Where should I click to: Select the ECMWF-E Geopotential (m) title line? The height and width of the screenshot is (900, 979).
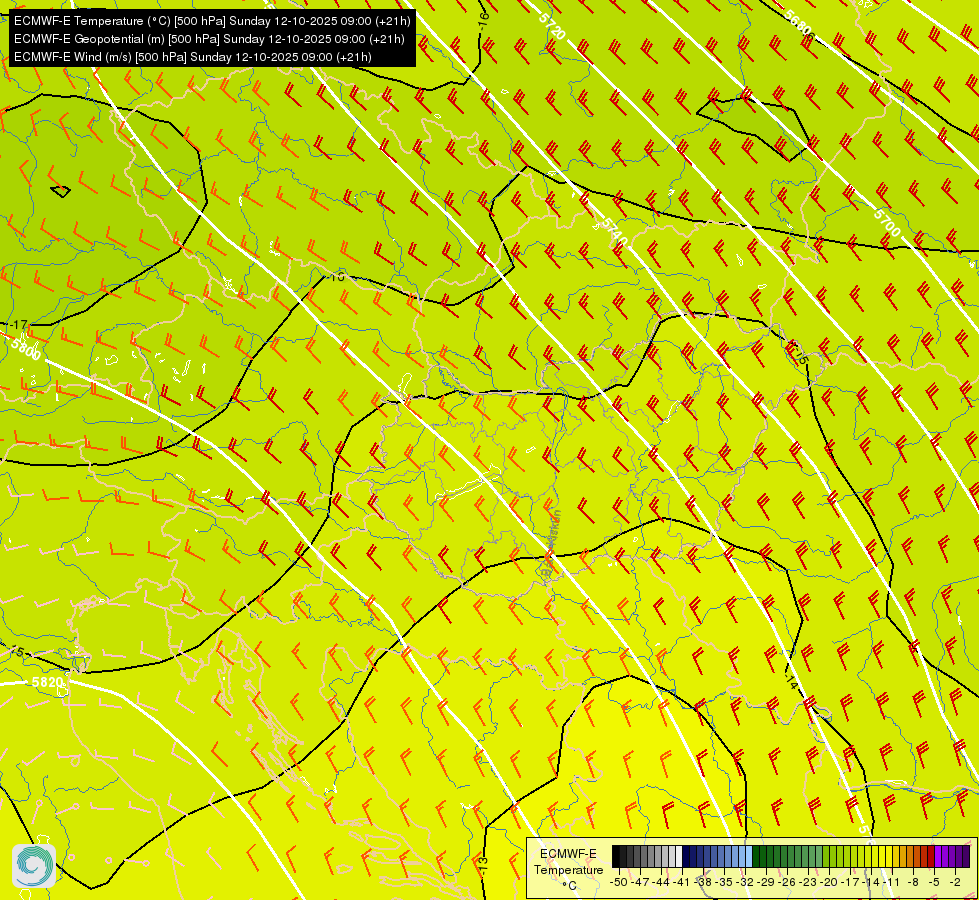coord(209,39)
